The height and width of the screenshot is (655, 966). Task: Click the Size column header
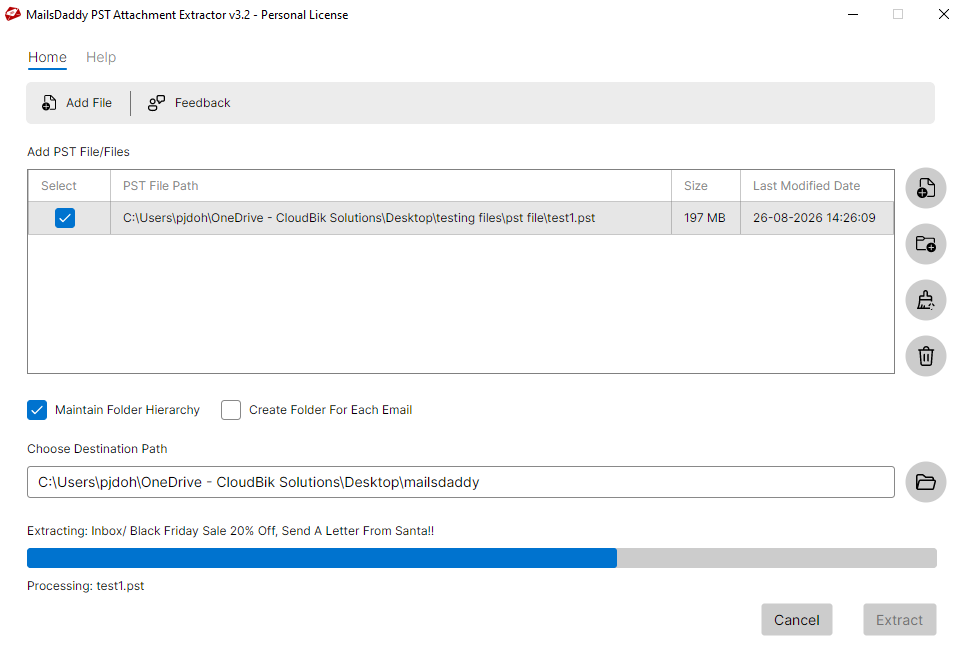coord(705,185)
